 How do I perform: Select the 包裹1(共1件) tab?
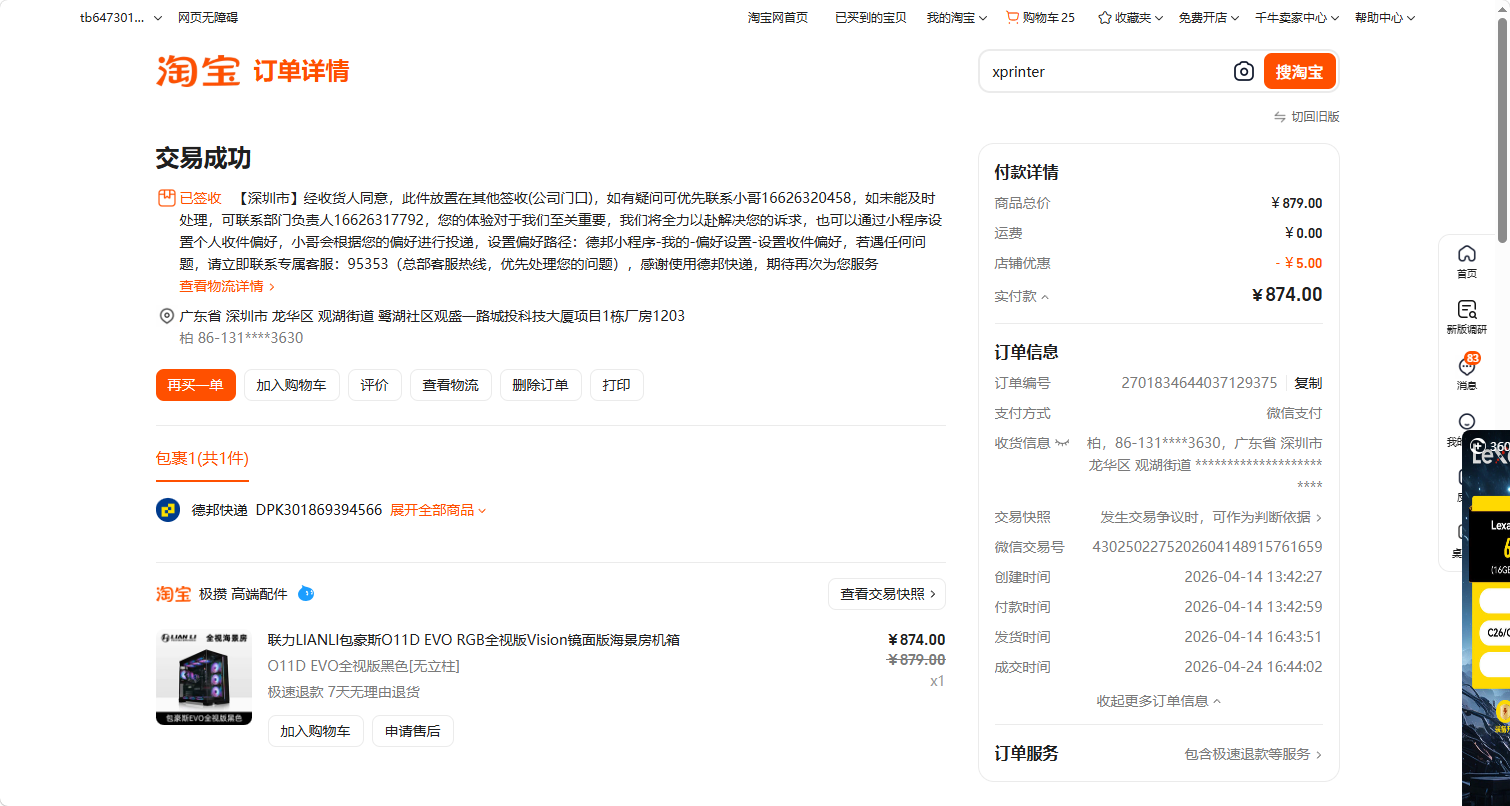pyautogui.click(x=202, y=459)
